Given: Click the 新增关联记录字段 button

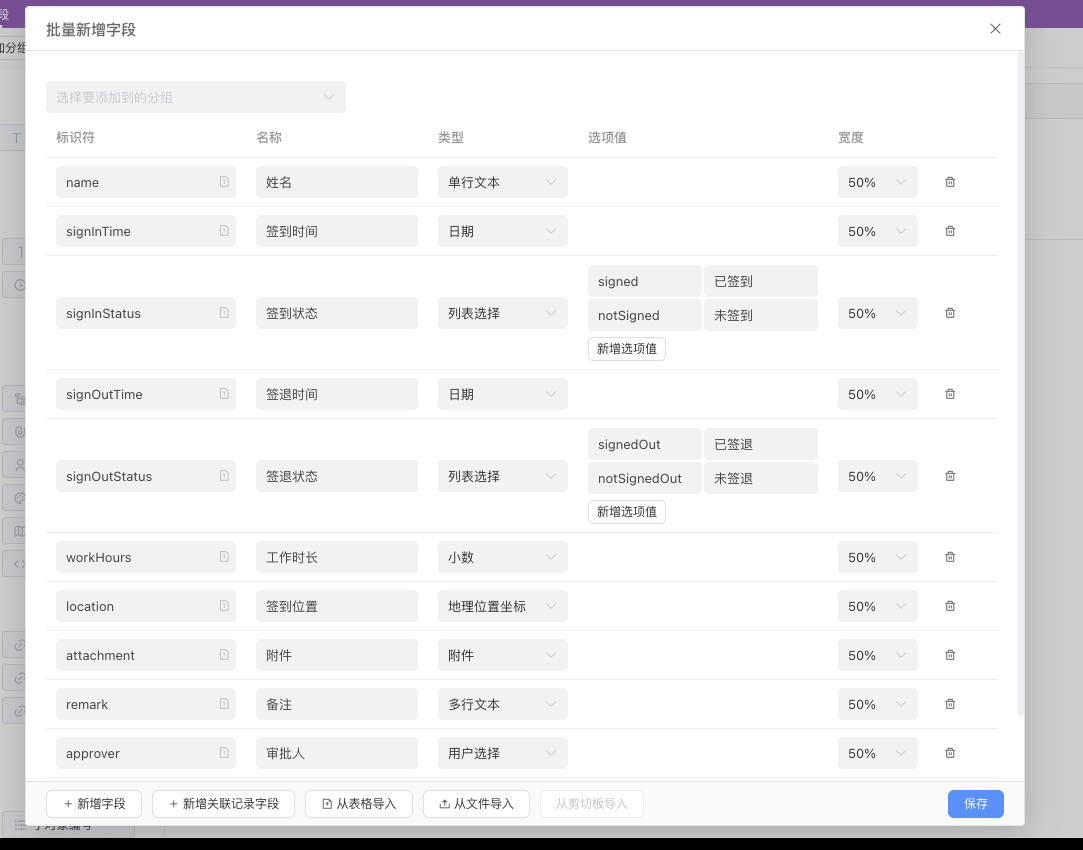Looking at the screenshot, I should (x=222, y=804).
